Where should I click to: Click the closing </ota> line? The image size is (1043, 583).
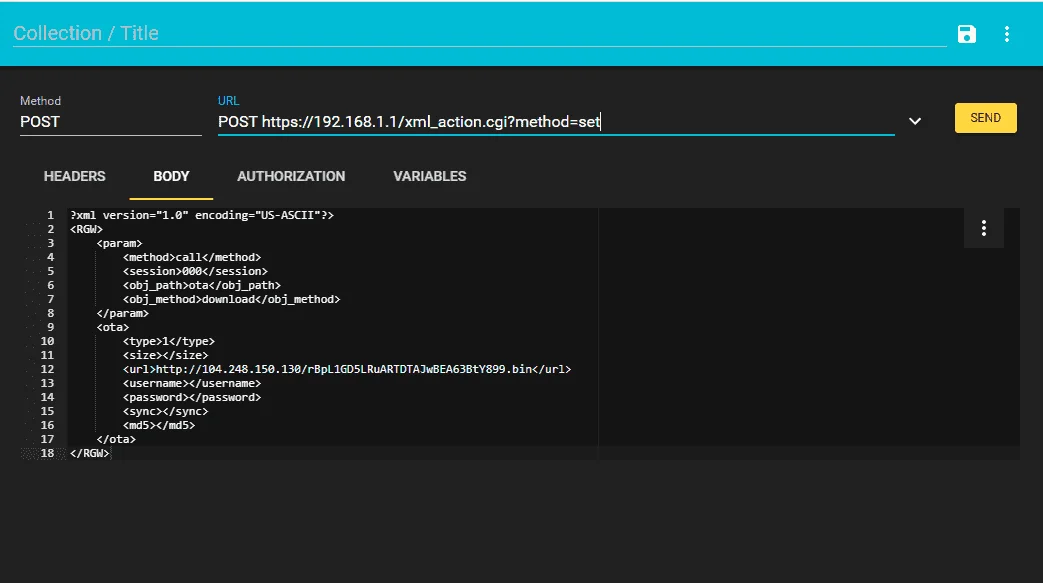116,439
